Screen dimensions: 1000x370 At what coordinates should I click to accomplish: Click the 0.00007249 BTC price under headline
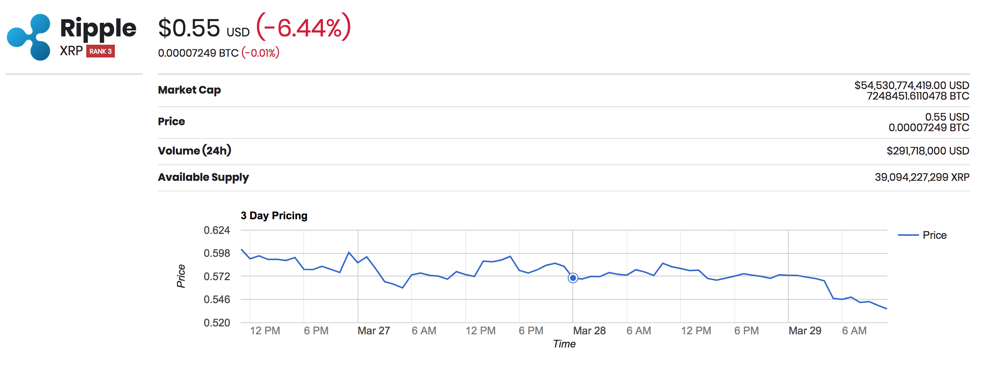pyautogui.click(x=198, y=53)
